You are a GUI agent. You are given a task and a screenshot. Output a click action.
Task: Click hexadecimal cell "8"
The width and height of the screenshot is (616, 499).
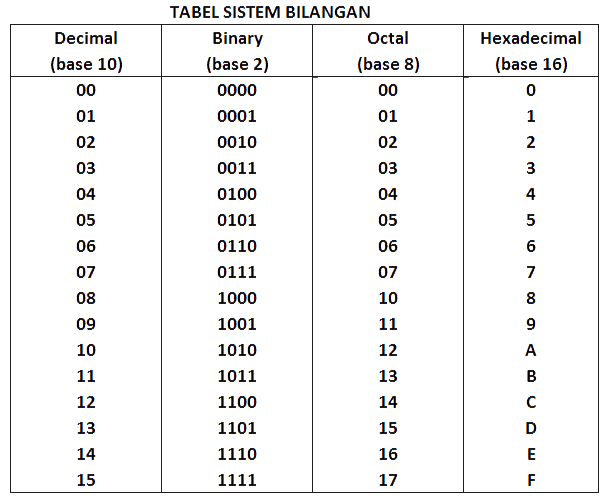point(531,298)
